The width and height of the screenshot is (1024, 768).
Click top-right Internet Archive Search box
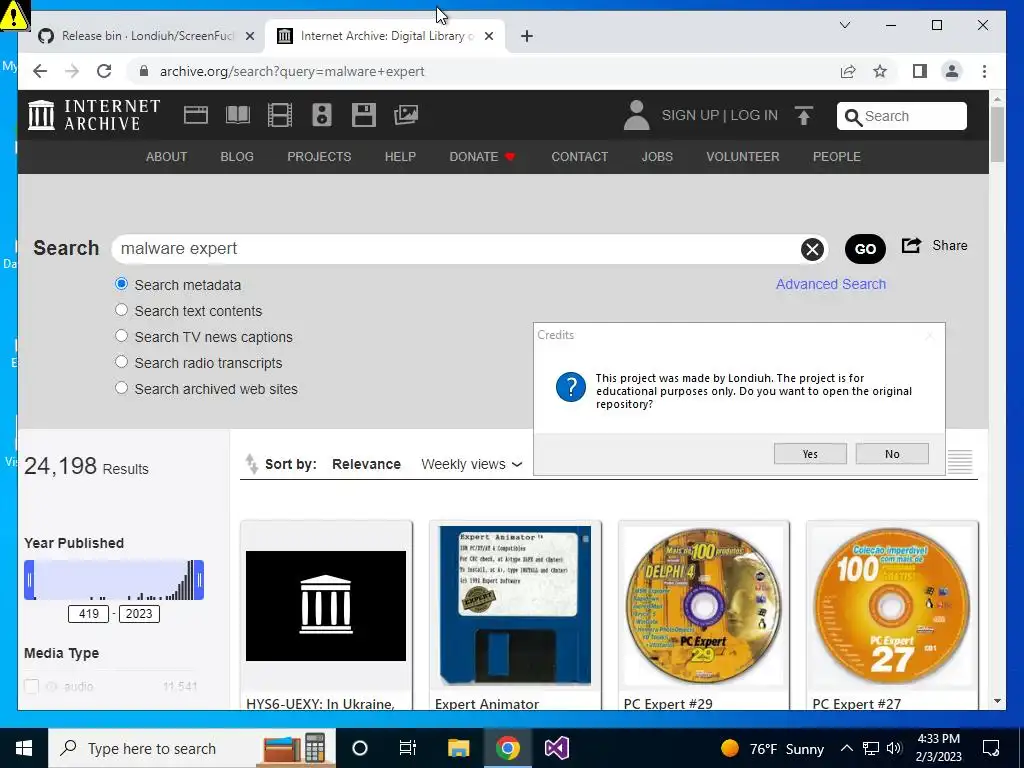tap(901, 116)
